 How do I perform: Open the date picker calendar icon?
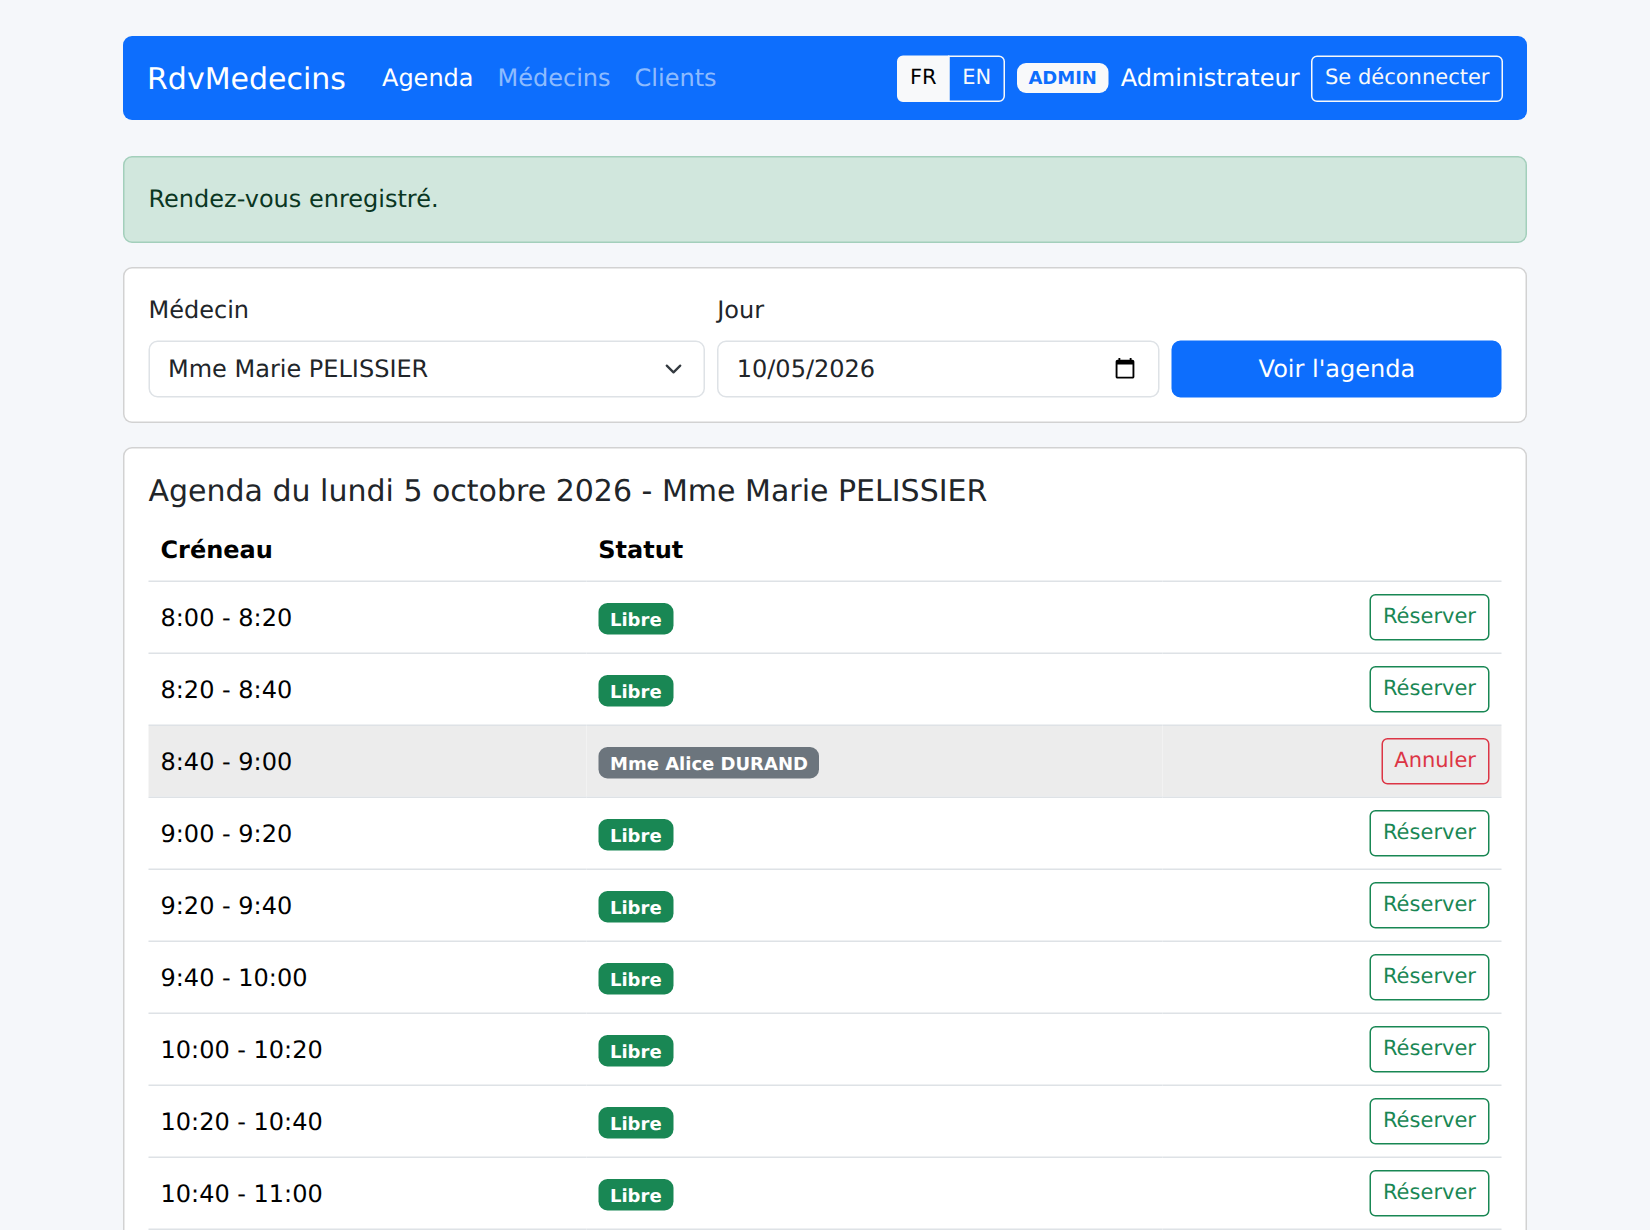(1124, 369)
